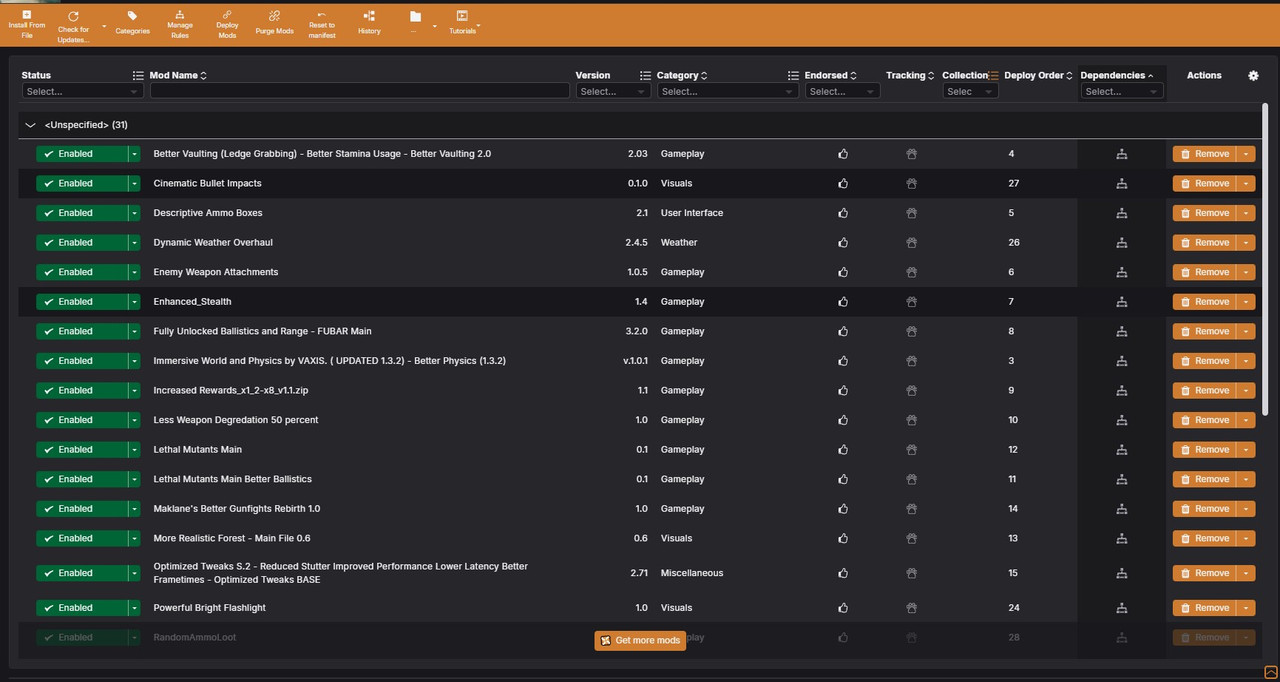Click Deploy Mods in the toolbar
The width and height of the screenshot is (1280, 682).
click(227, 22)
